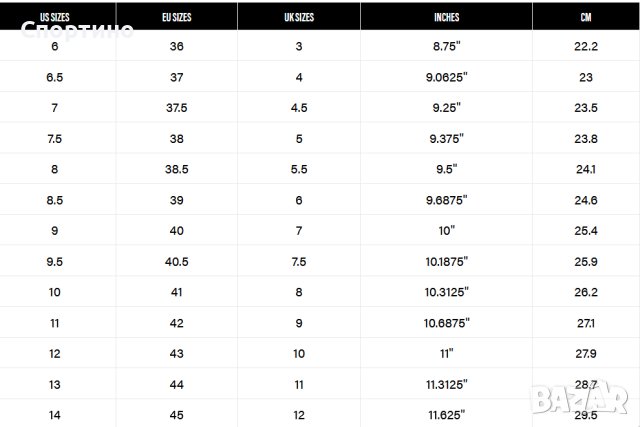Viewport: 640px width, 427px height.
Task: Click the 25.4 centimeter cell
Action: (585, 230)
